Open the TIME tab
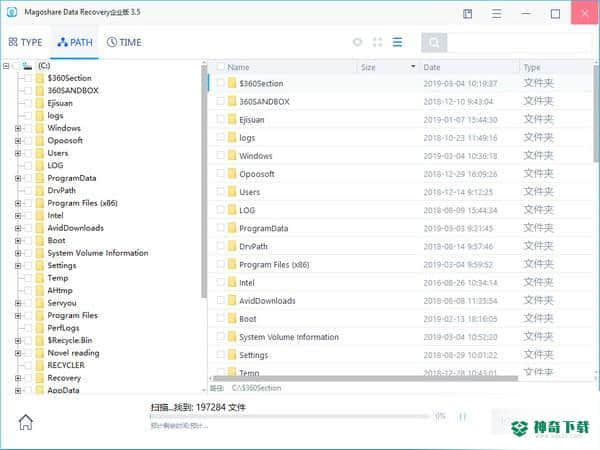This screenshot has height=450, width=600. click(124, 42)
